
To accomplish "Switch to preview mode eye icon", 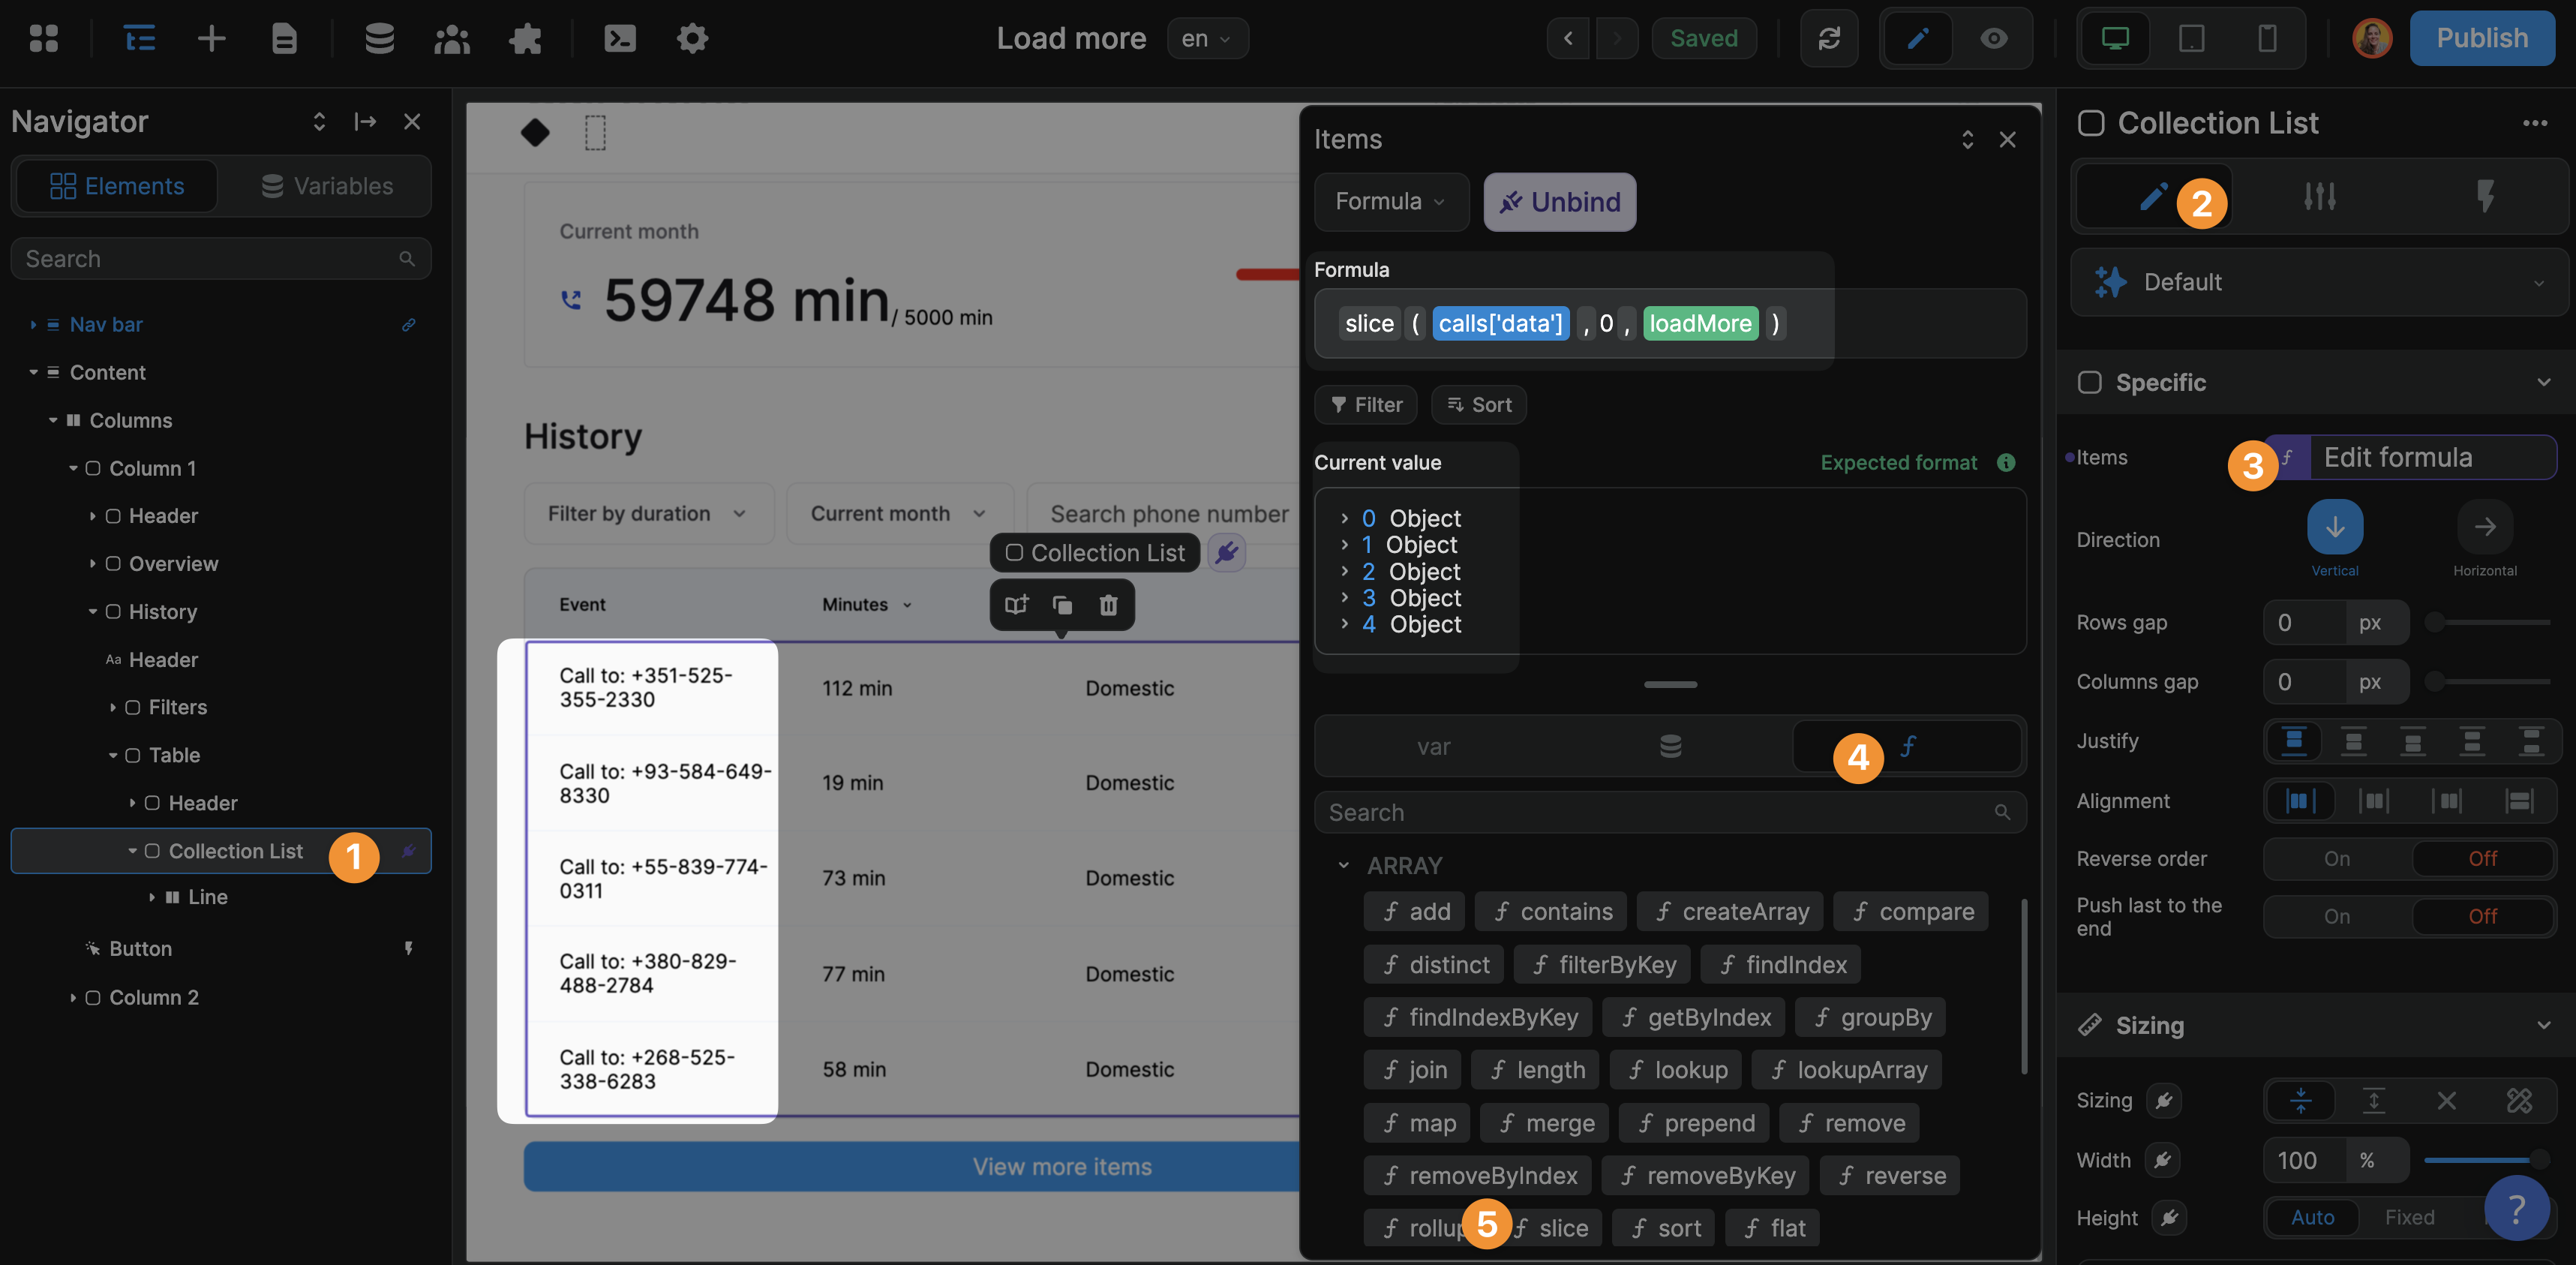I will click(x=1993, y=38).
